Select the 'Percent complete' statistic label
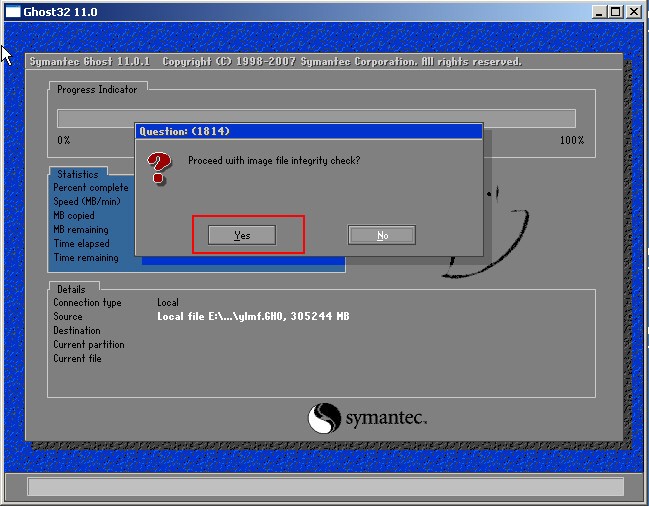This screenshot has height=506, width=649. (91, 187)
